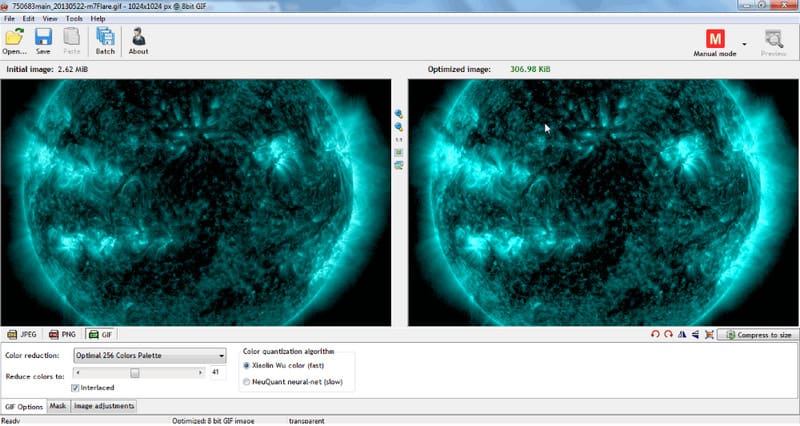Switch to the PNG format tab
This screenshot has width=800, height=426.
62,334
